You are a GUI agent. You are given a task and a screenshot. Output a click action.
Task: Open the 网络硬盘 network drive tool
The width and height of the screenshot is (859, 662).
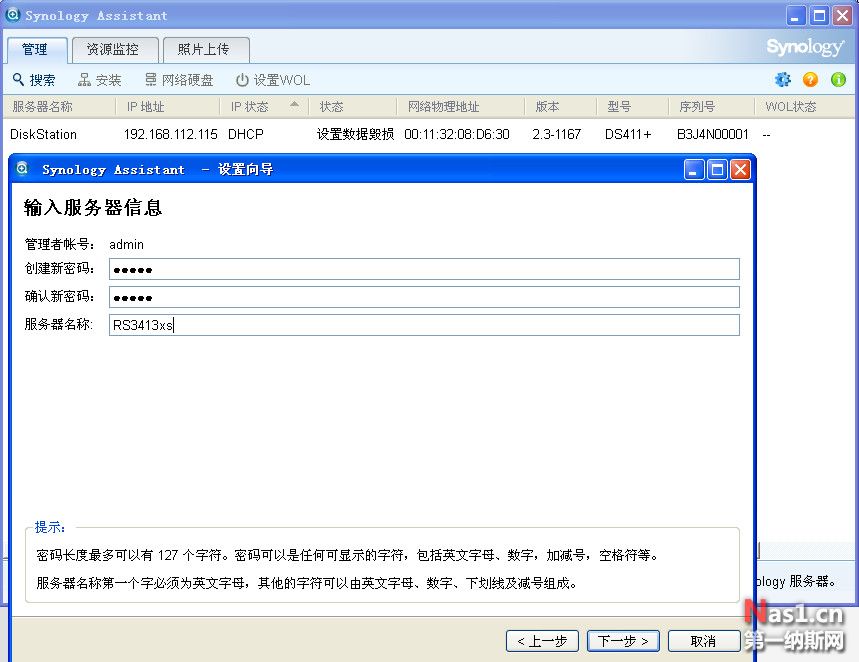point(179,80)
